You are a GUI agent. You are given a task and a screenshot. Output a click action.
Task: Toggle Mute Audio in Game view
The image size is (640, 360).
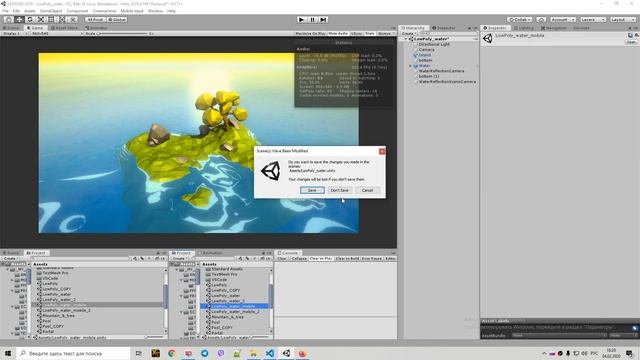click(x=338, y=33)
